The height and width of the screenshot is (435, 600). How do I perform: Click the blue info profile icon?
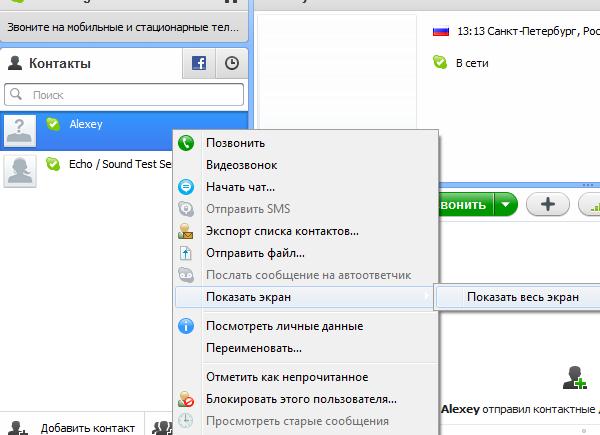[186, 326]
